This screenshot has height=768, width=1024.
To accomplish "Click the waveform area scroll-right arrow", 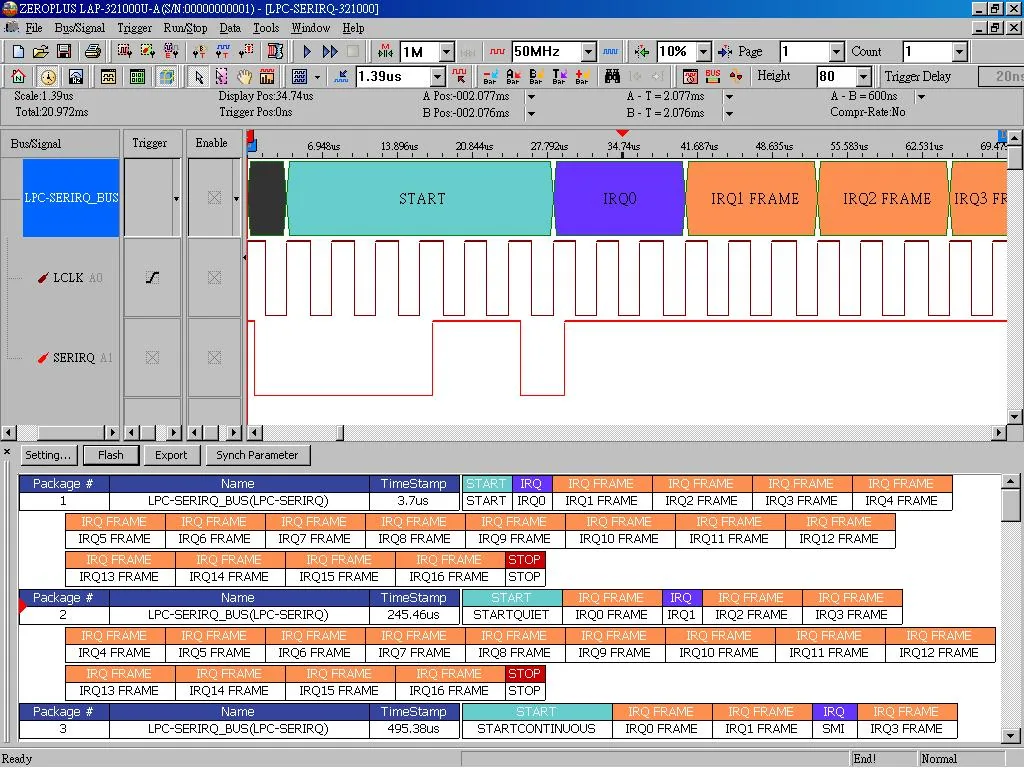I will tap(999, 432).
